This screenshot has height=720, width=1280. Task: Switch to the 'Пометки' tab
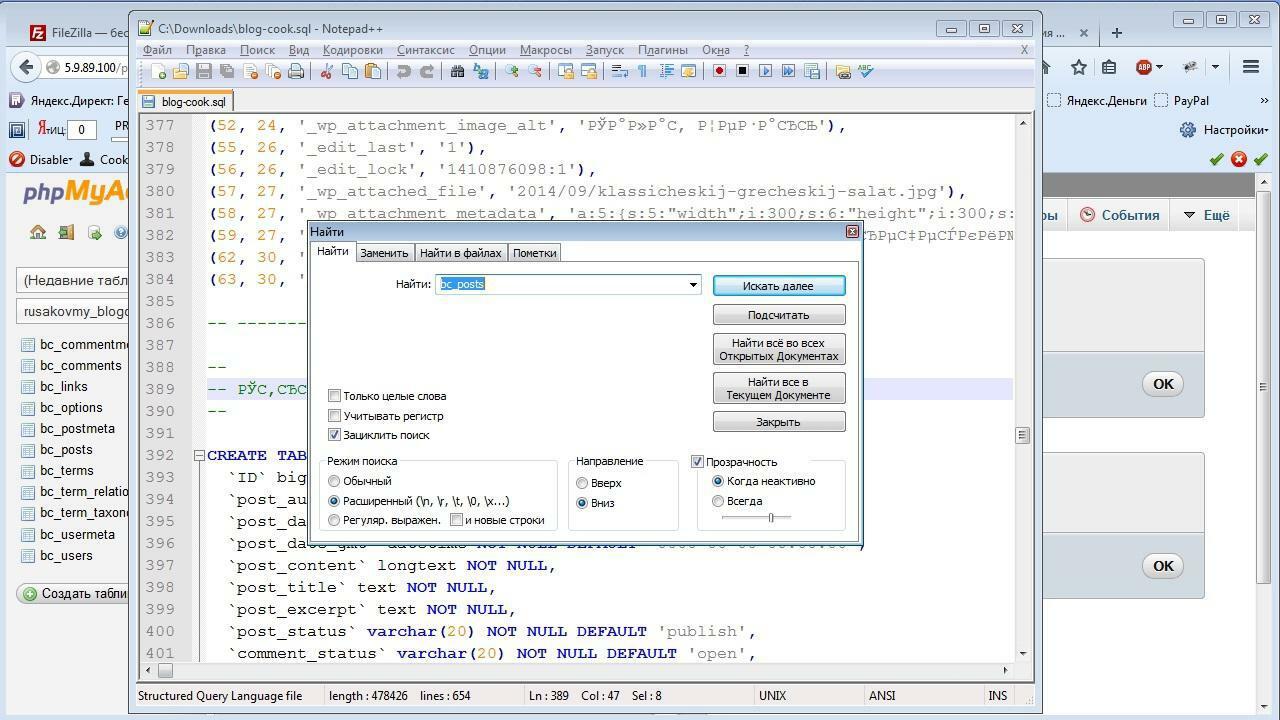point(534,253)
